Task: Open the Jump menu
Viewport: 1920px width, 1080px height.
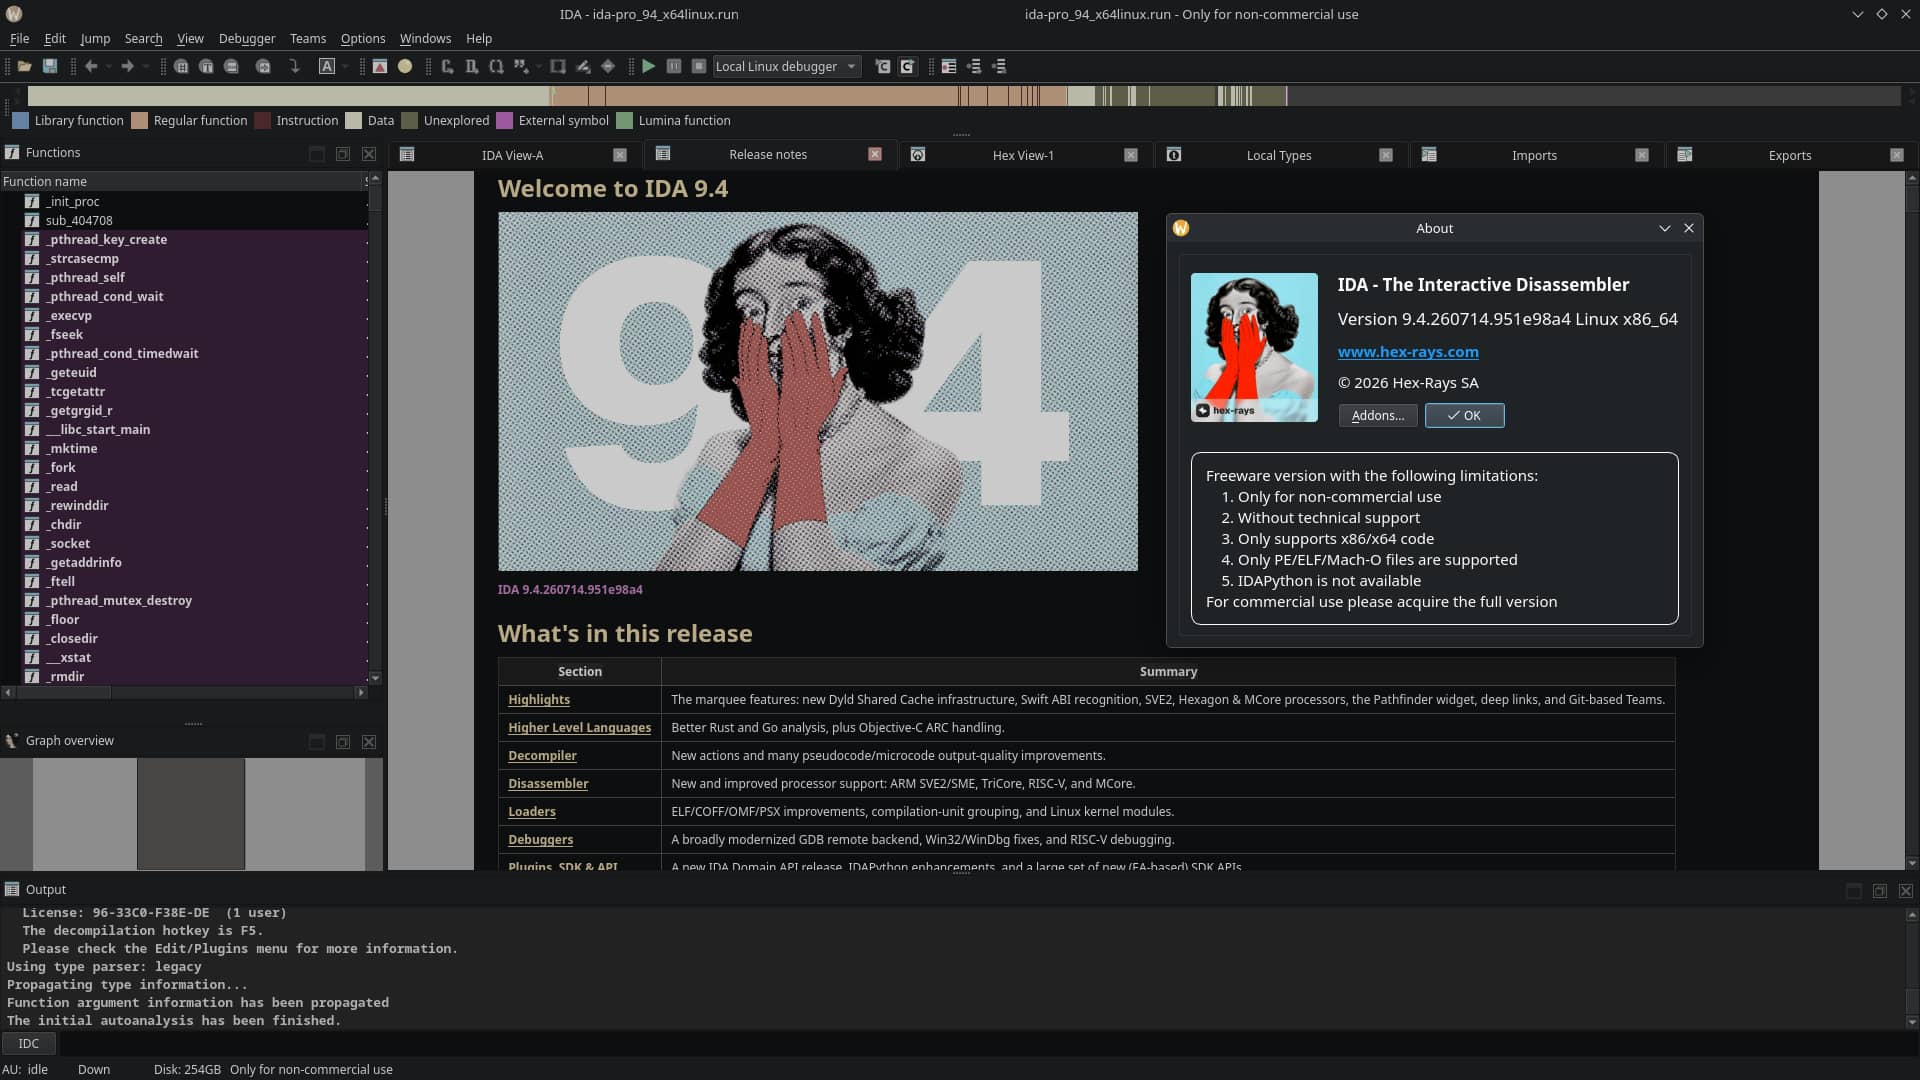Action: tap(95, 38)
